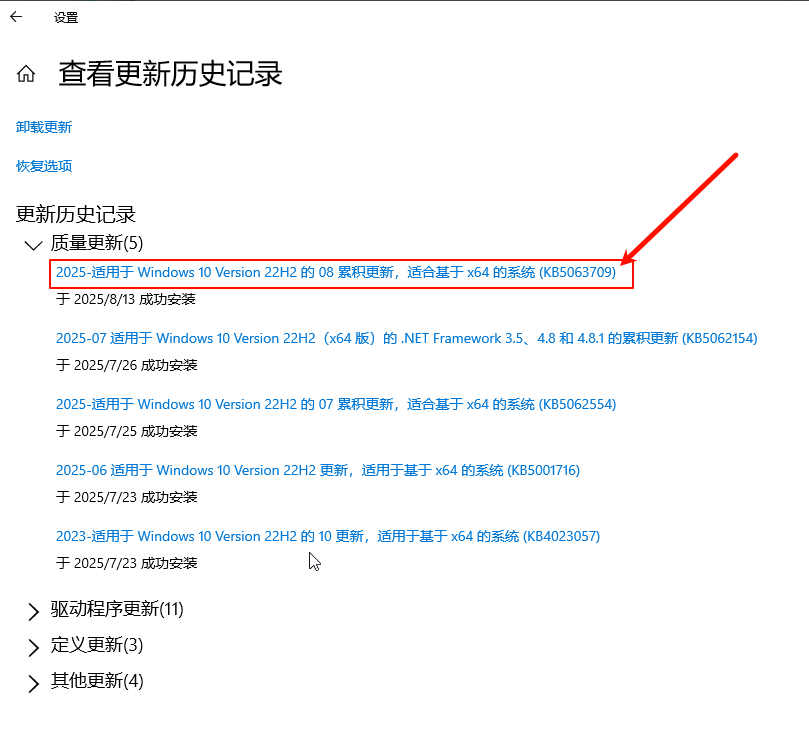This screenshot has height=737, width=809.
Task: Expand the 其他更新(4) section
Action: click(33, 682)
